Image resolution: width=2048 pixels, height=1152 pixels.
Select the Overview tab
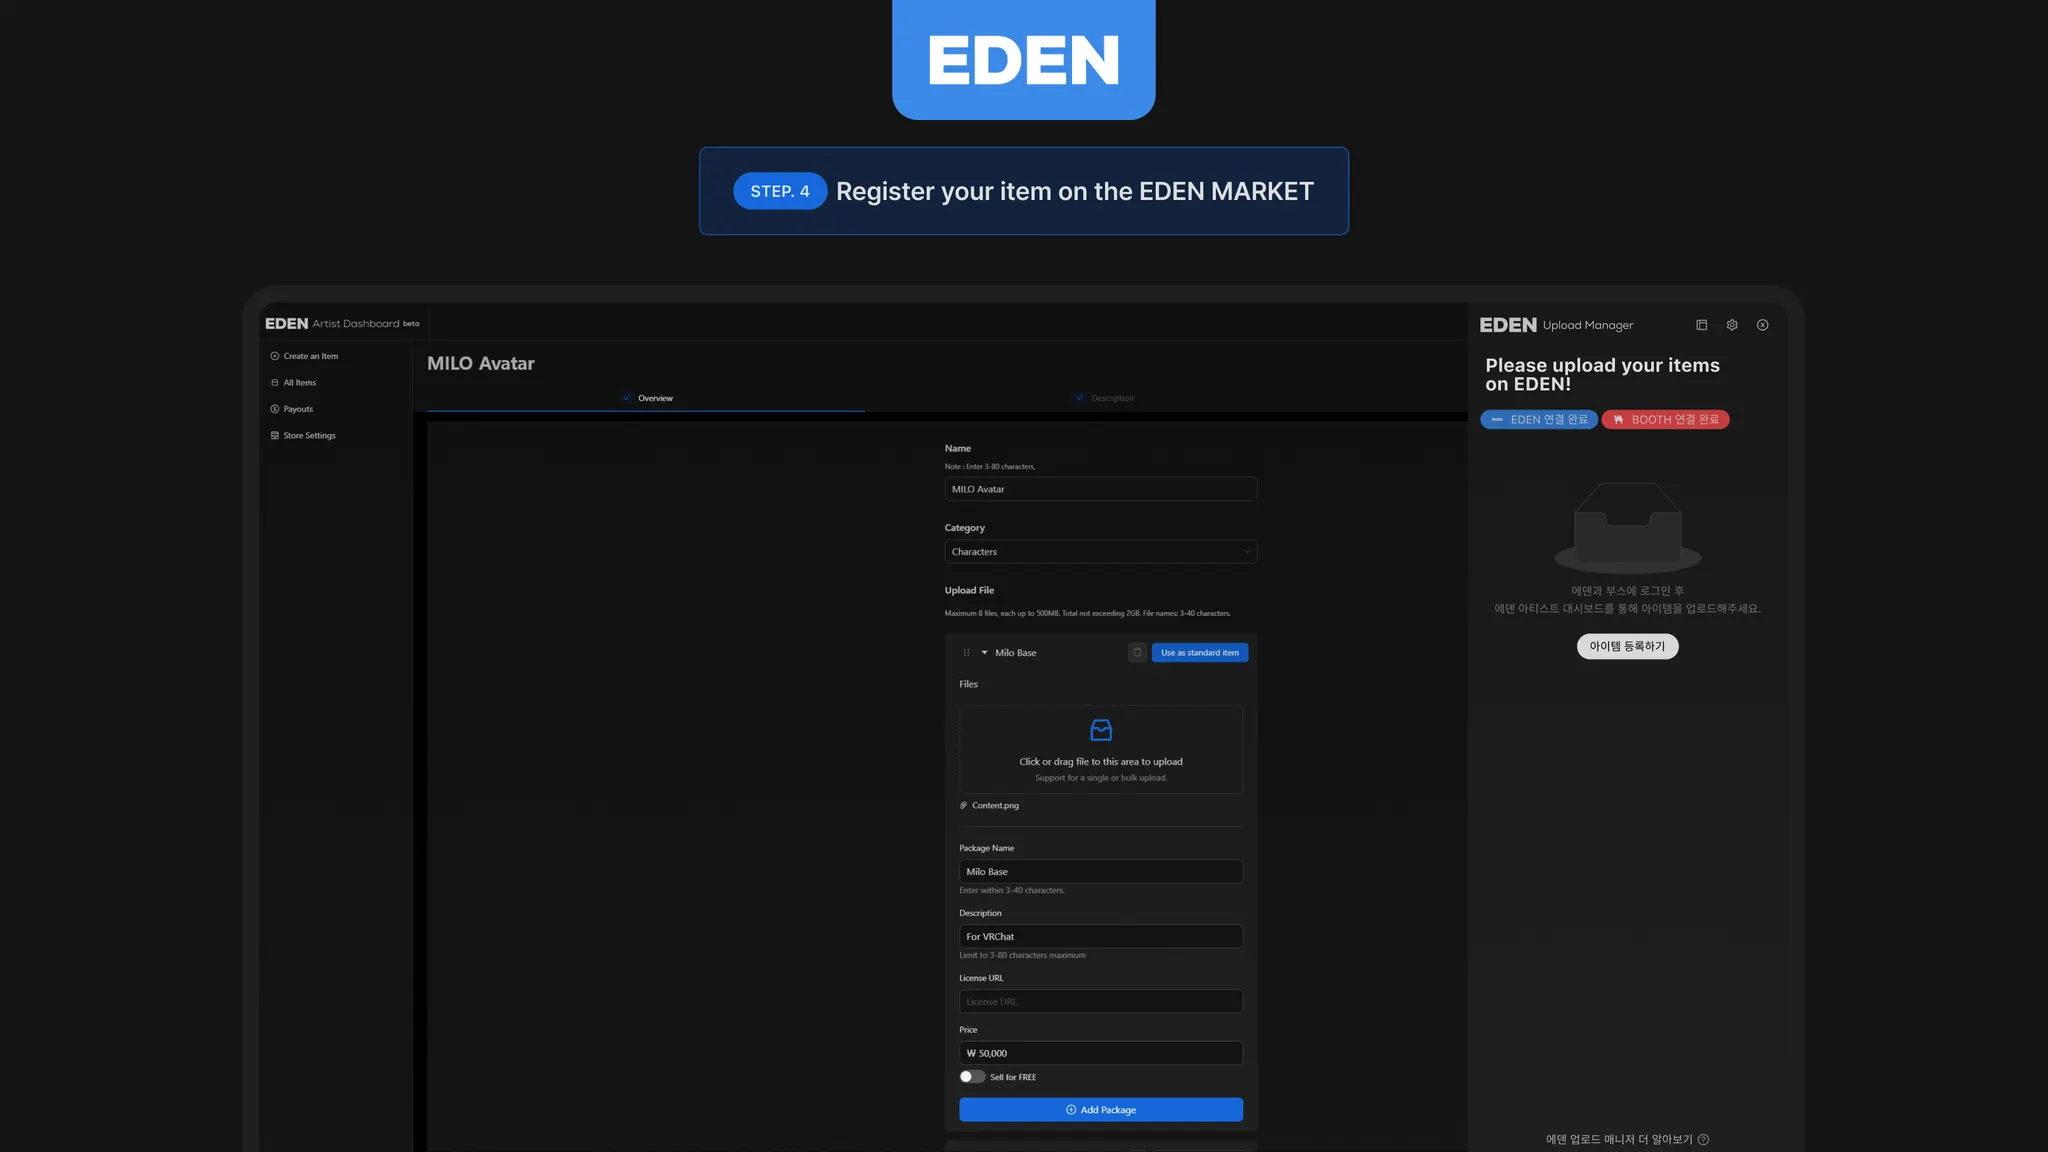[x=655, y=398]
